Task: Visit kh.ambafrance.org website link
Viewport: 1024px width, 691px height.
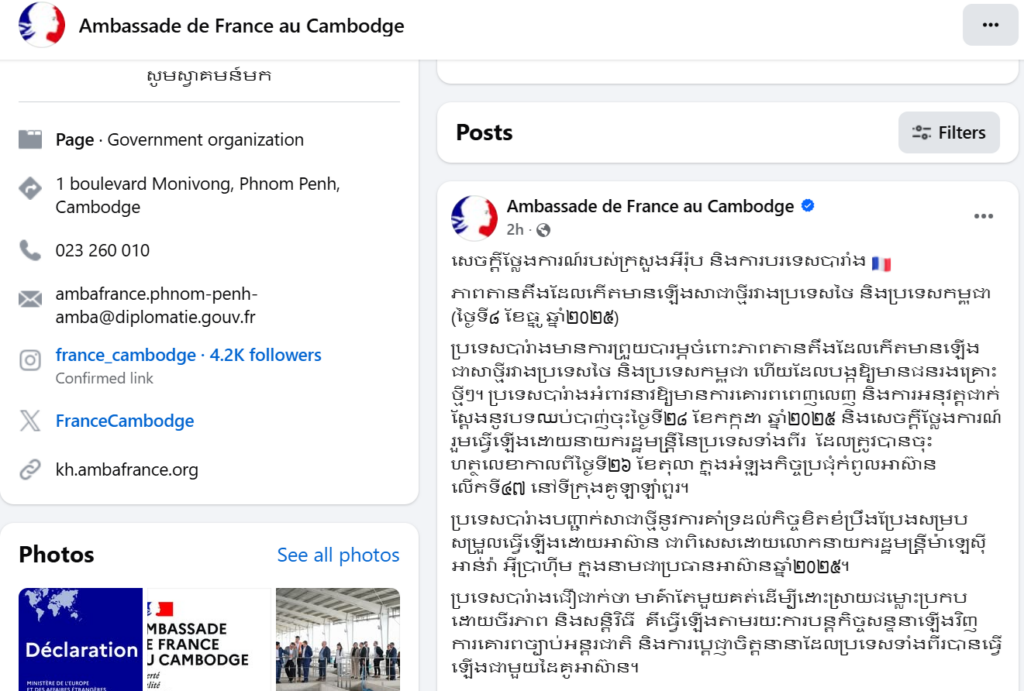Action: tap(126, 469)
